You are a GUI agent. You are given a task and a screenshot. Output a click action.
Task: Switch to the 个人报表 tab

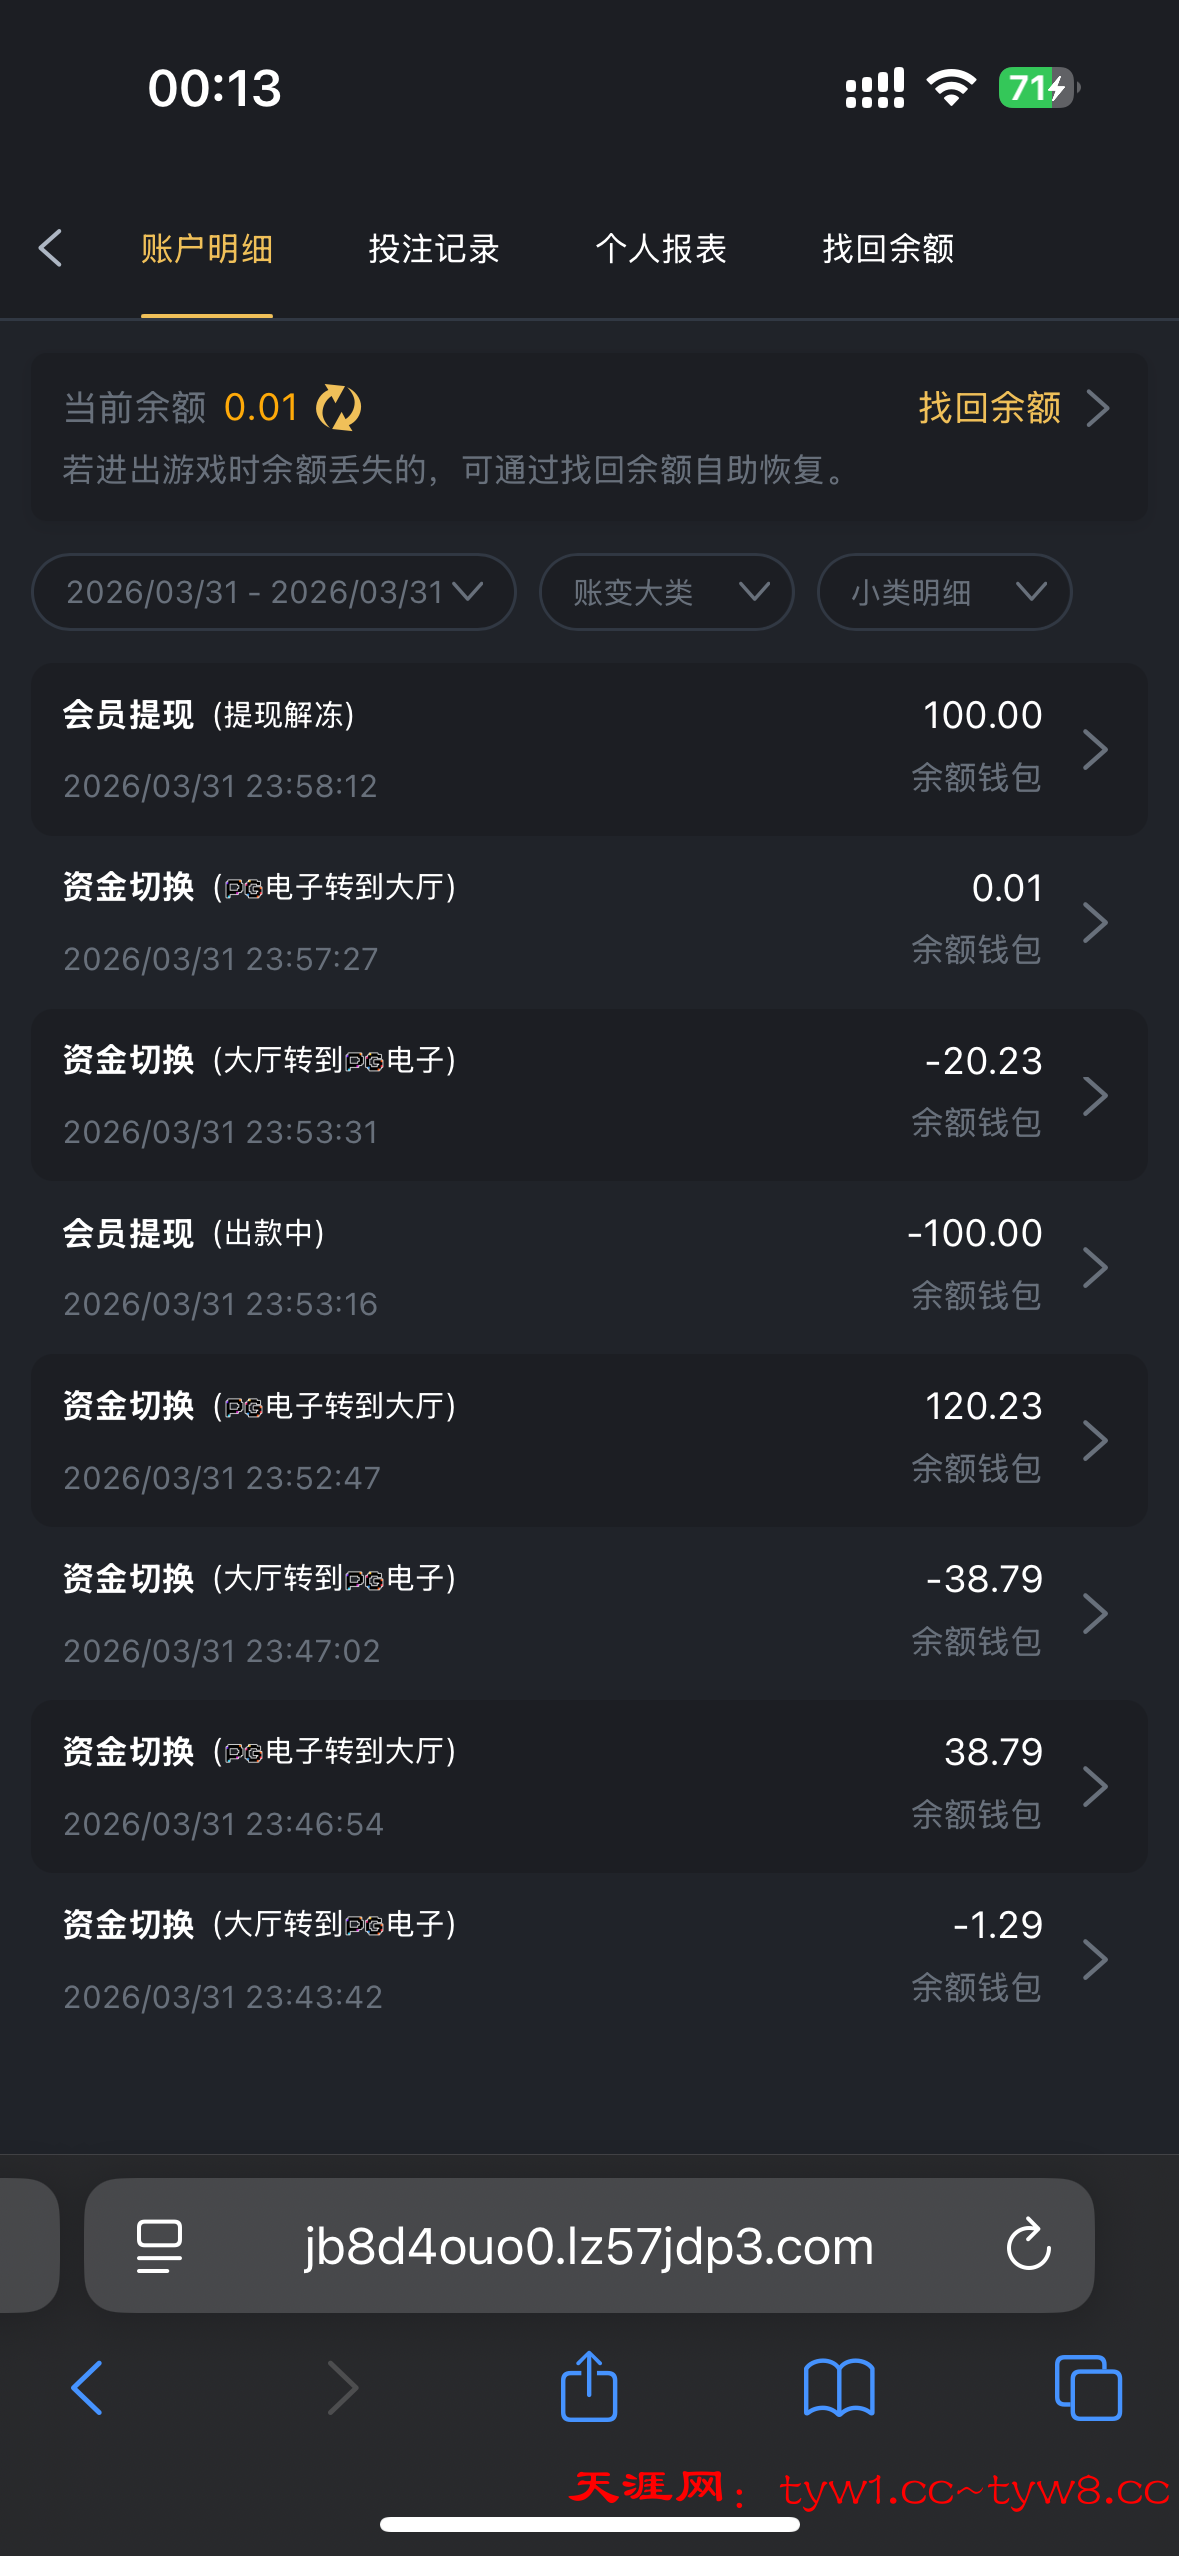661,248
